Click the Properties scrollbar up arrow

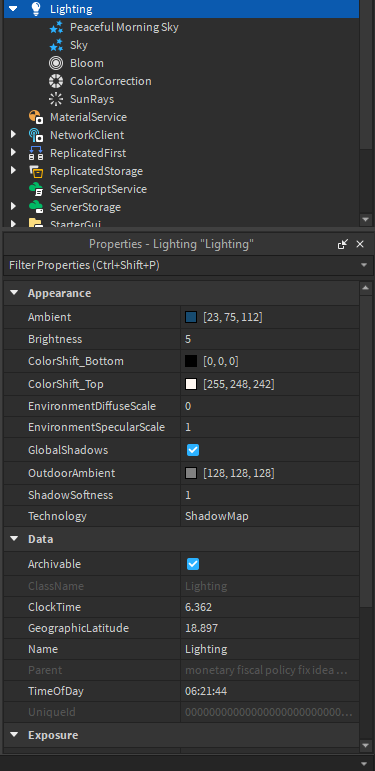[365, 287]
